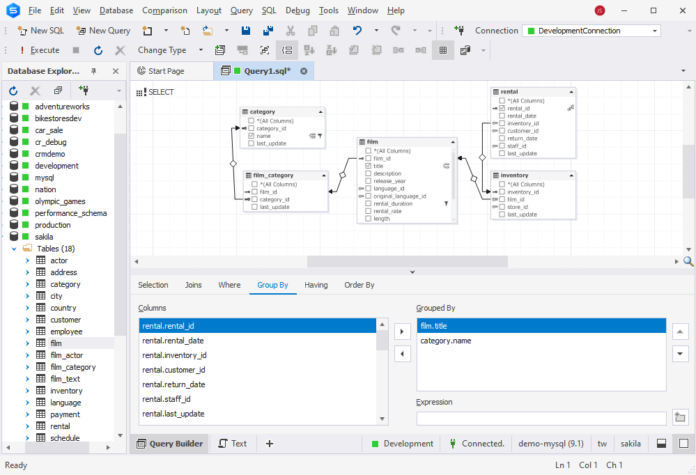Viewport: 696px width, 475px height.
Task: Toggle the rental_id checkbox in rental table
Action: 501,108
